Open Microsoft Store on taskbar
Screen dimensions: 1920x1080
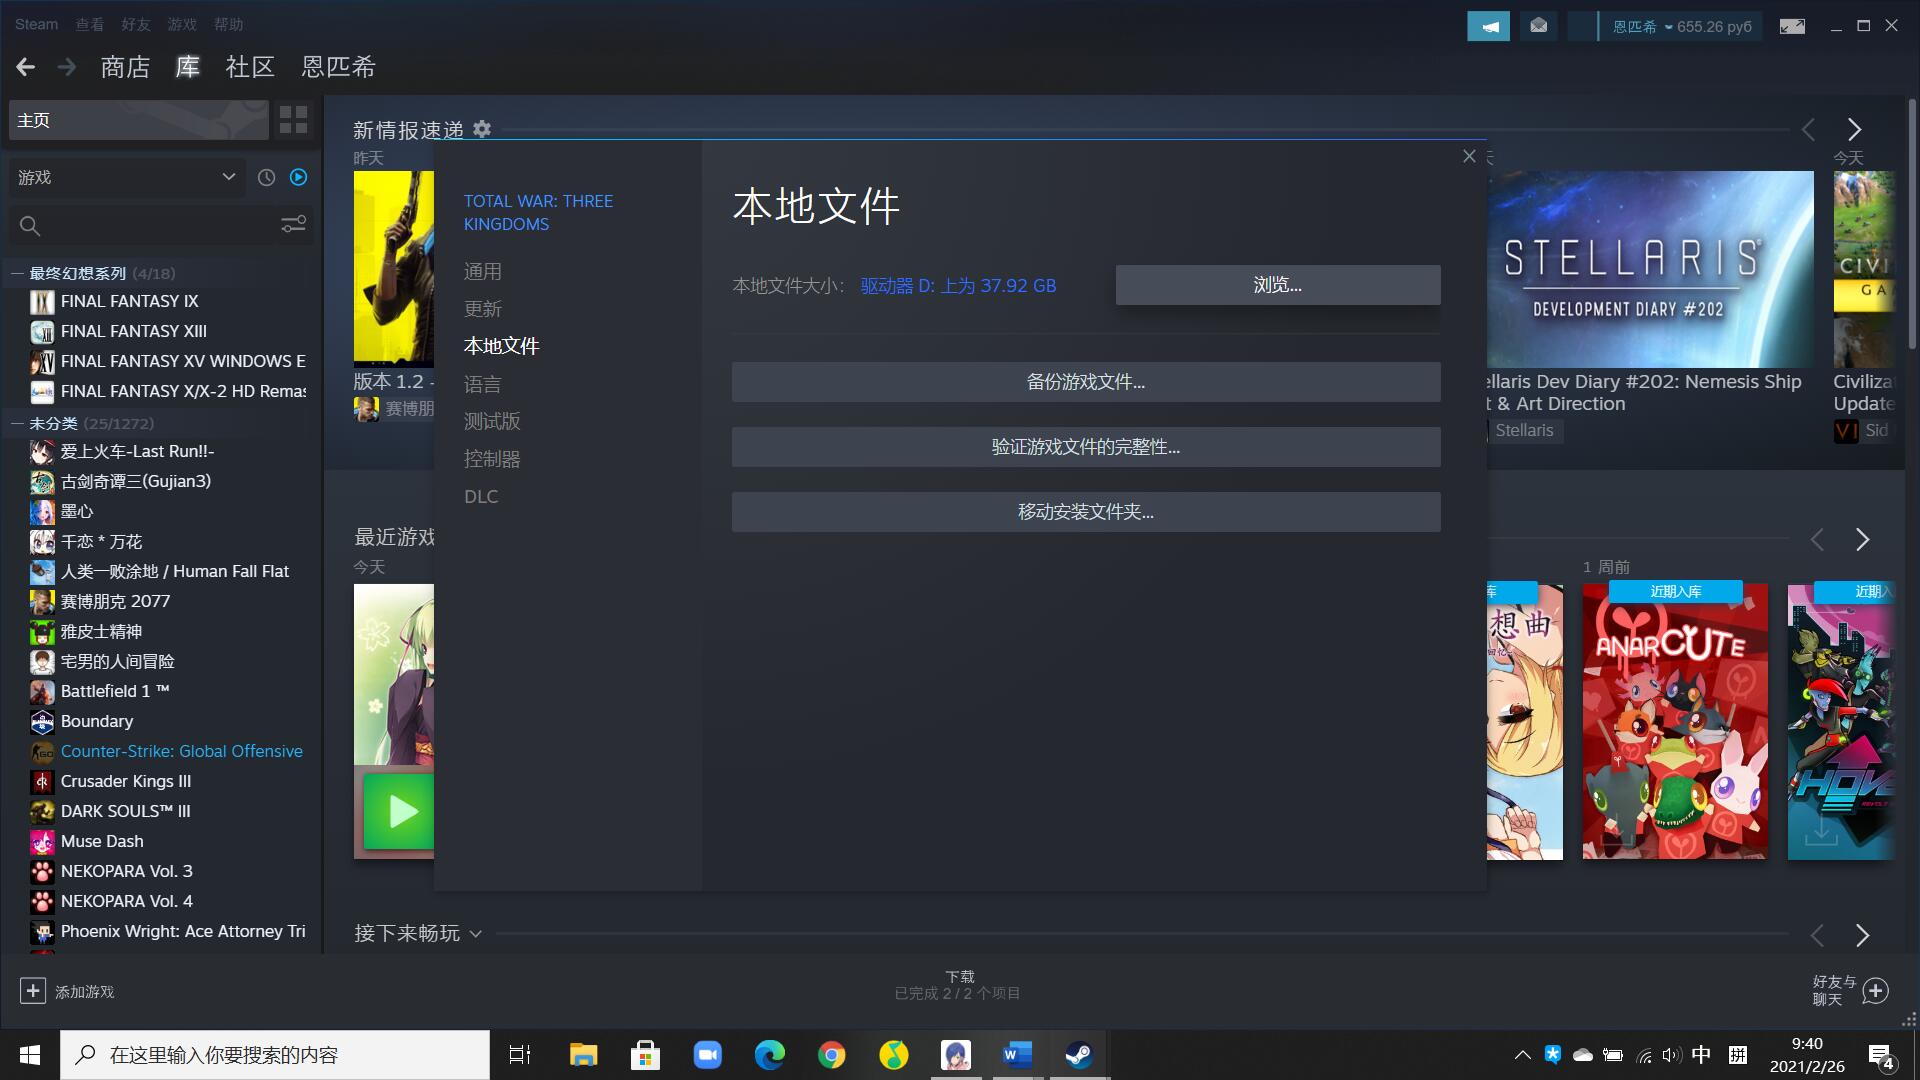(x=645, y=1055)
